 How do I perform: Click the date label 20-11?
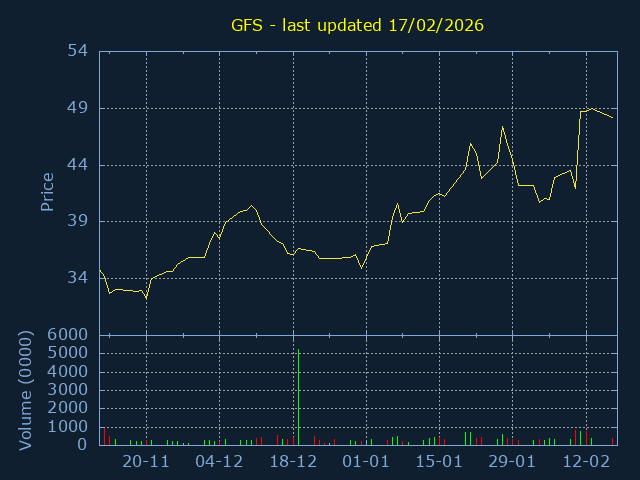(146, 462)
